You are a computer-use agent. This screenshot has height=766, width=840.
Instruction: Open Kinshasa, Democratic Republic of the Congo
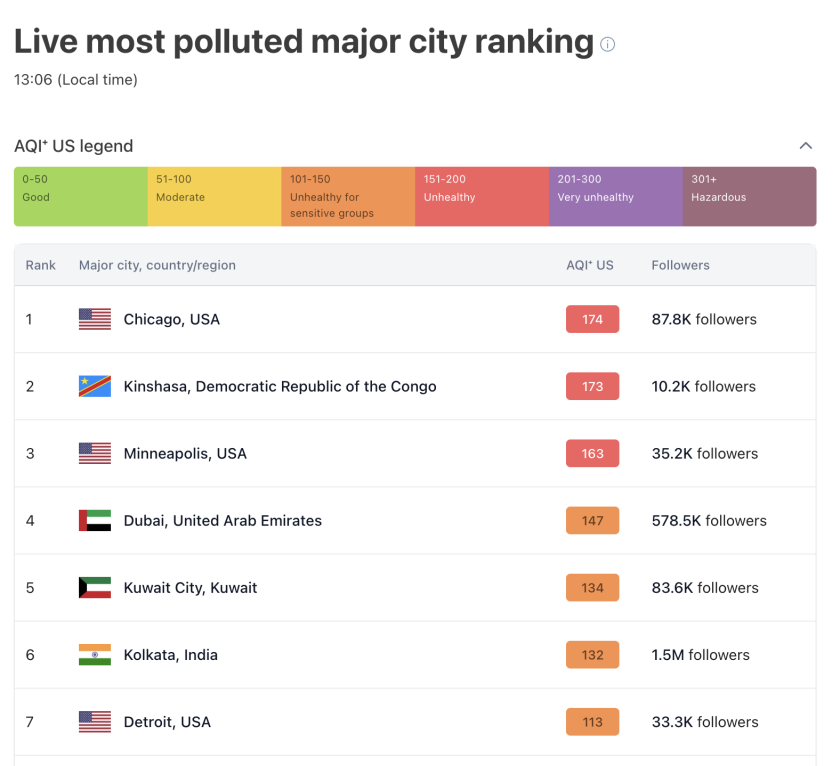(x=280, y=386)
